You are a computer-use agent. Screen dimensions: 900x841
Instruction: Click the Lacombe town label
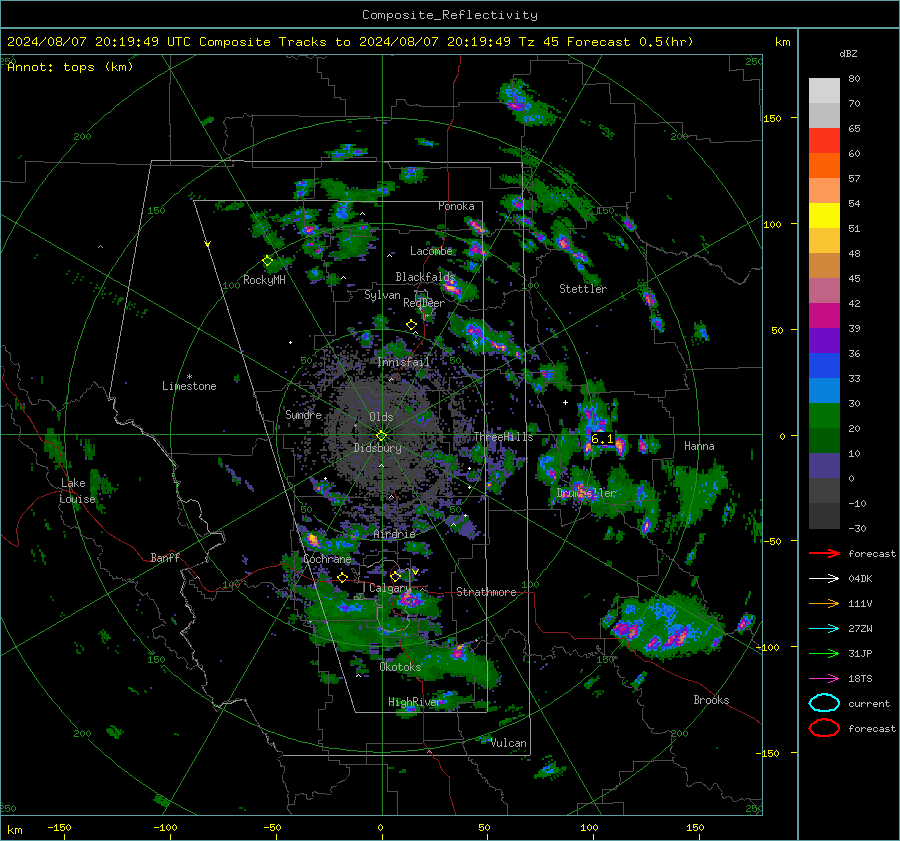click(x=431, y=251)
